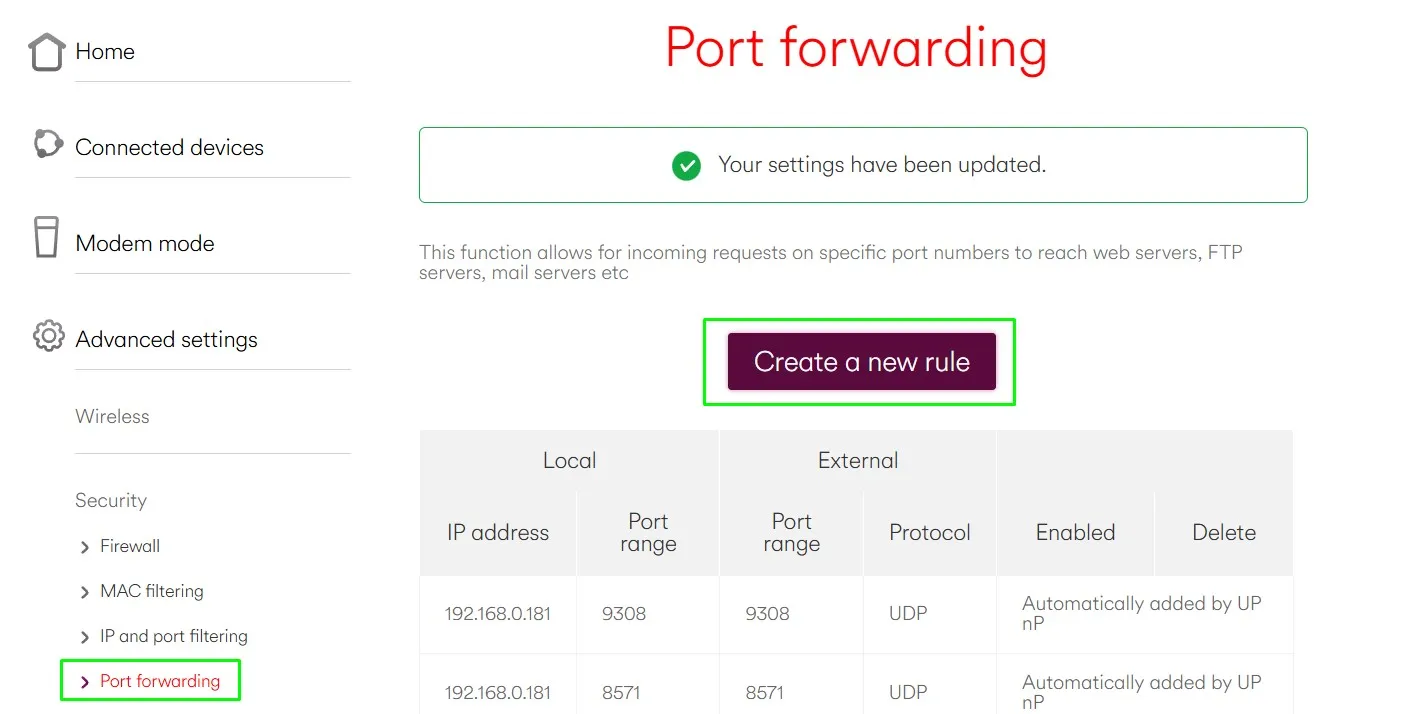
Task: Click the Connected devices network icon
Action: coord(47,144)
